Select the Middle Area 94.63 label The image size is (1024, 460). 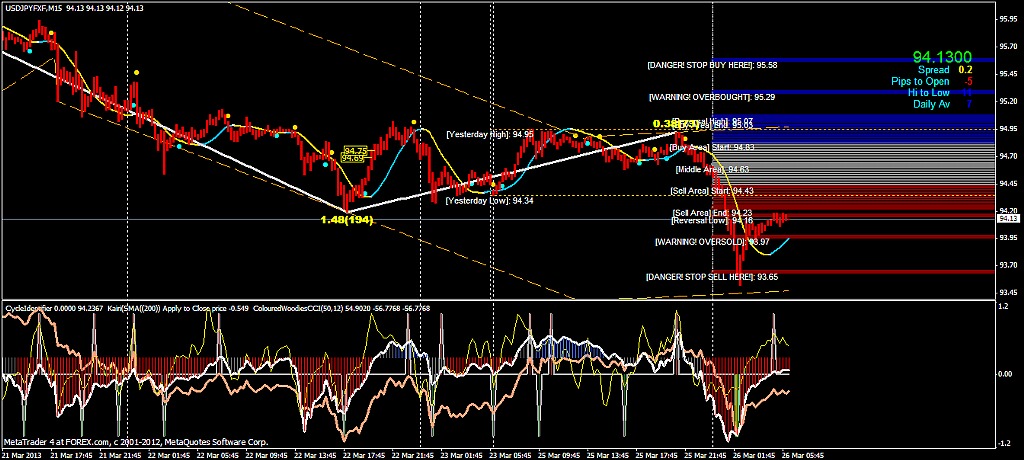(x=712, y=169)
